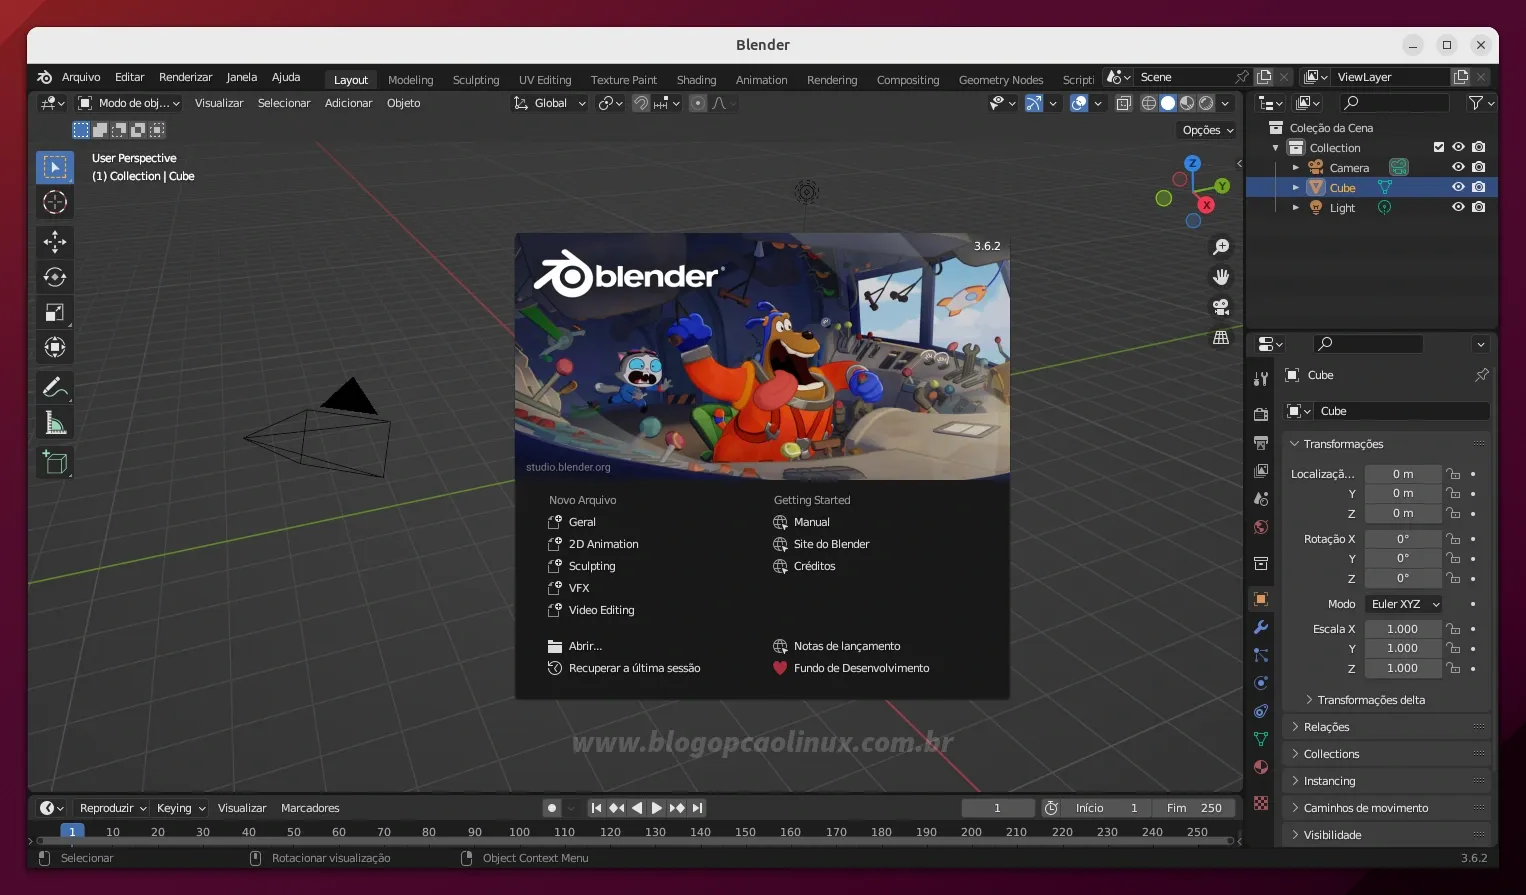The width and height of the screenshot is (1526, 895).
Task: Activate the Cursor tool
Action: point(55,202)
